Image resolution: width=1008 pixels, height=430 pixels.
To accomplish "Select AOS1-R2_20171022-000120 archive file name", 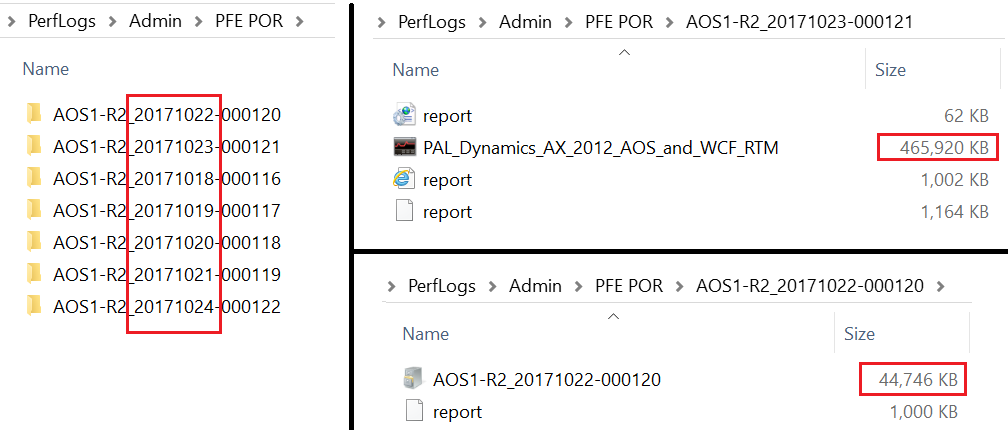I will (x=547, y=380).
